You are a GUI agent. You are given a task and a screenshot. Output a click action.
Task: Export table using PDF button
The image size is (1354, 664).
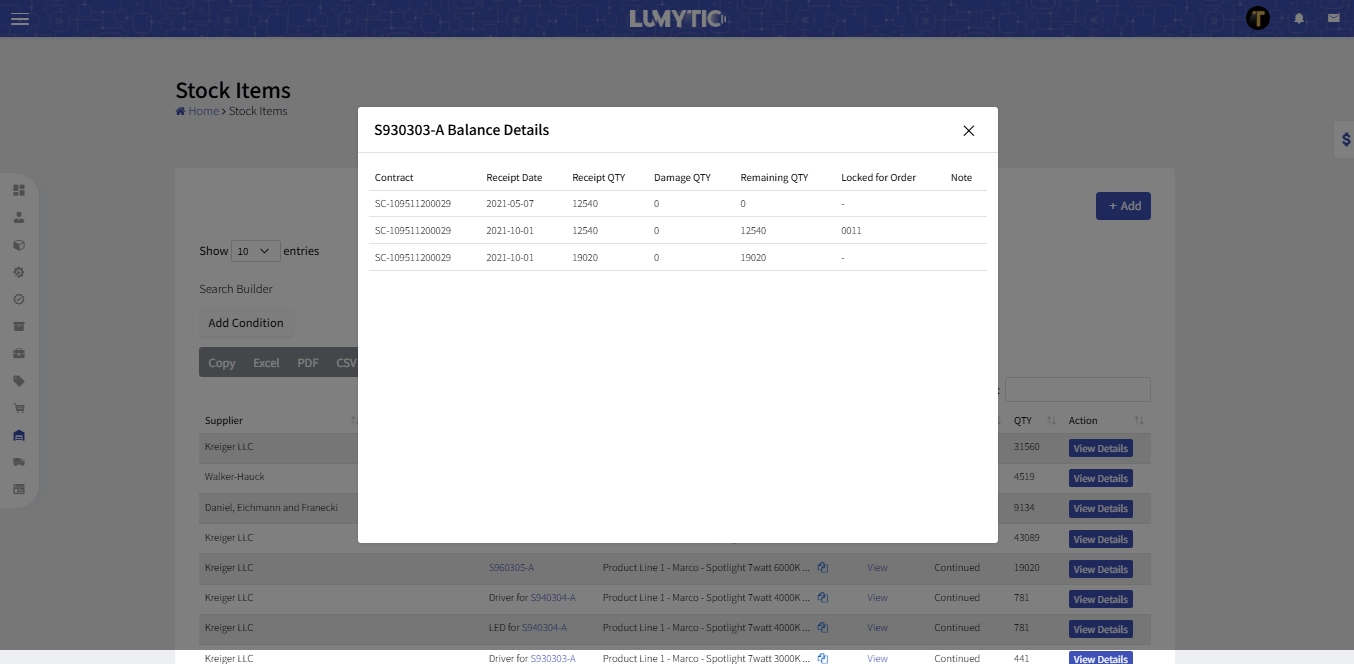[308, 363]
